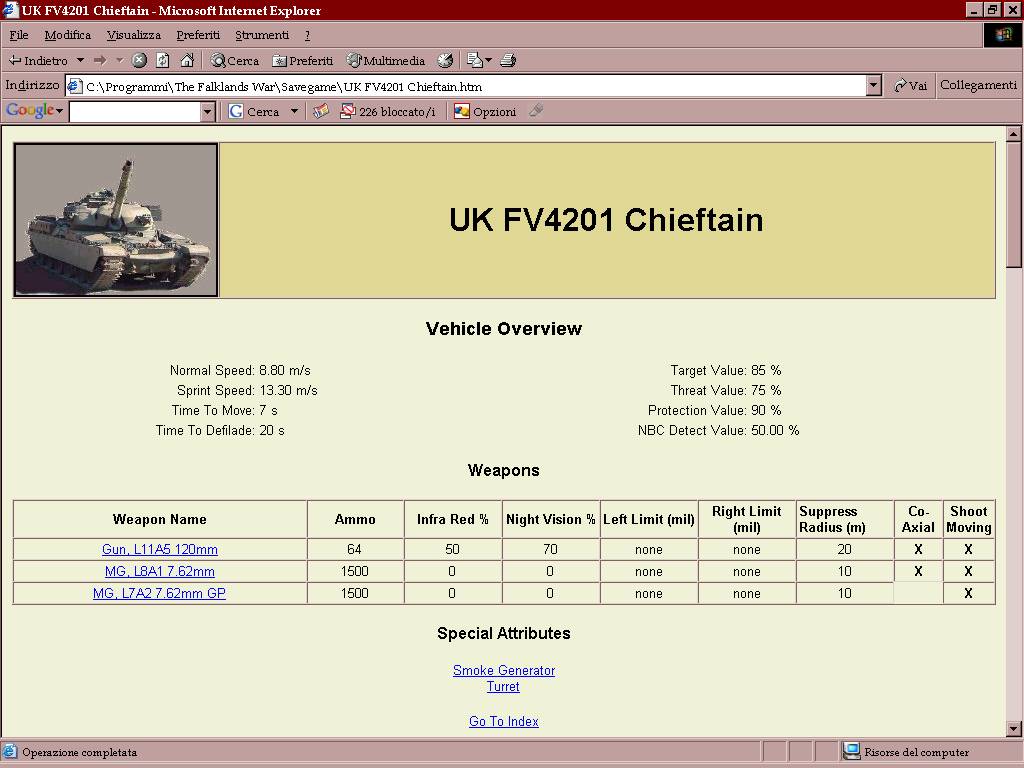Image resolution: width=1024 pixels, height=768 pixels.
Task: Click the vertical scrollbar thumb
Action: pyautogui.click(x=1014, y=205)
